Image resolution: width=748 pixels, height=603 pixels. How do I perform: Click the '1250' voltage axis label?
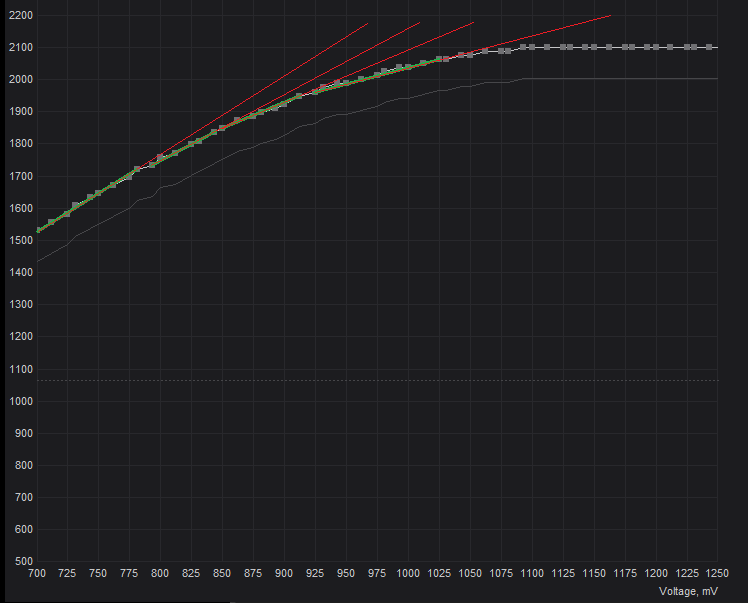point(717,573)
